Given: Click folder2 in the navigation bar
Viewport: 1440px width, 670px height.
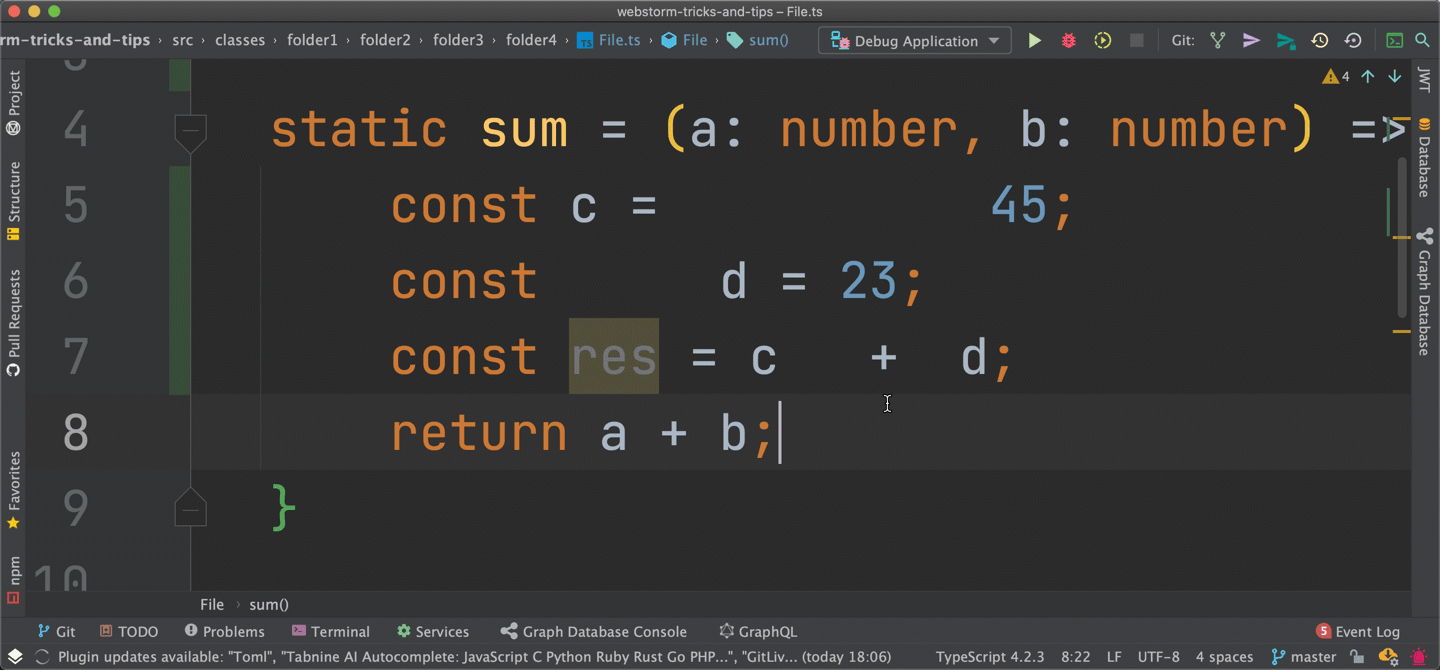Looking at the screenshot, I should click(x=385, y=41).
